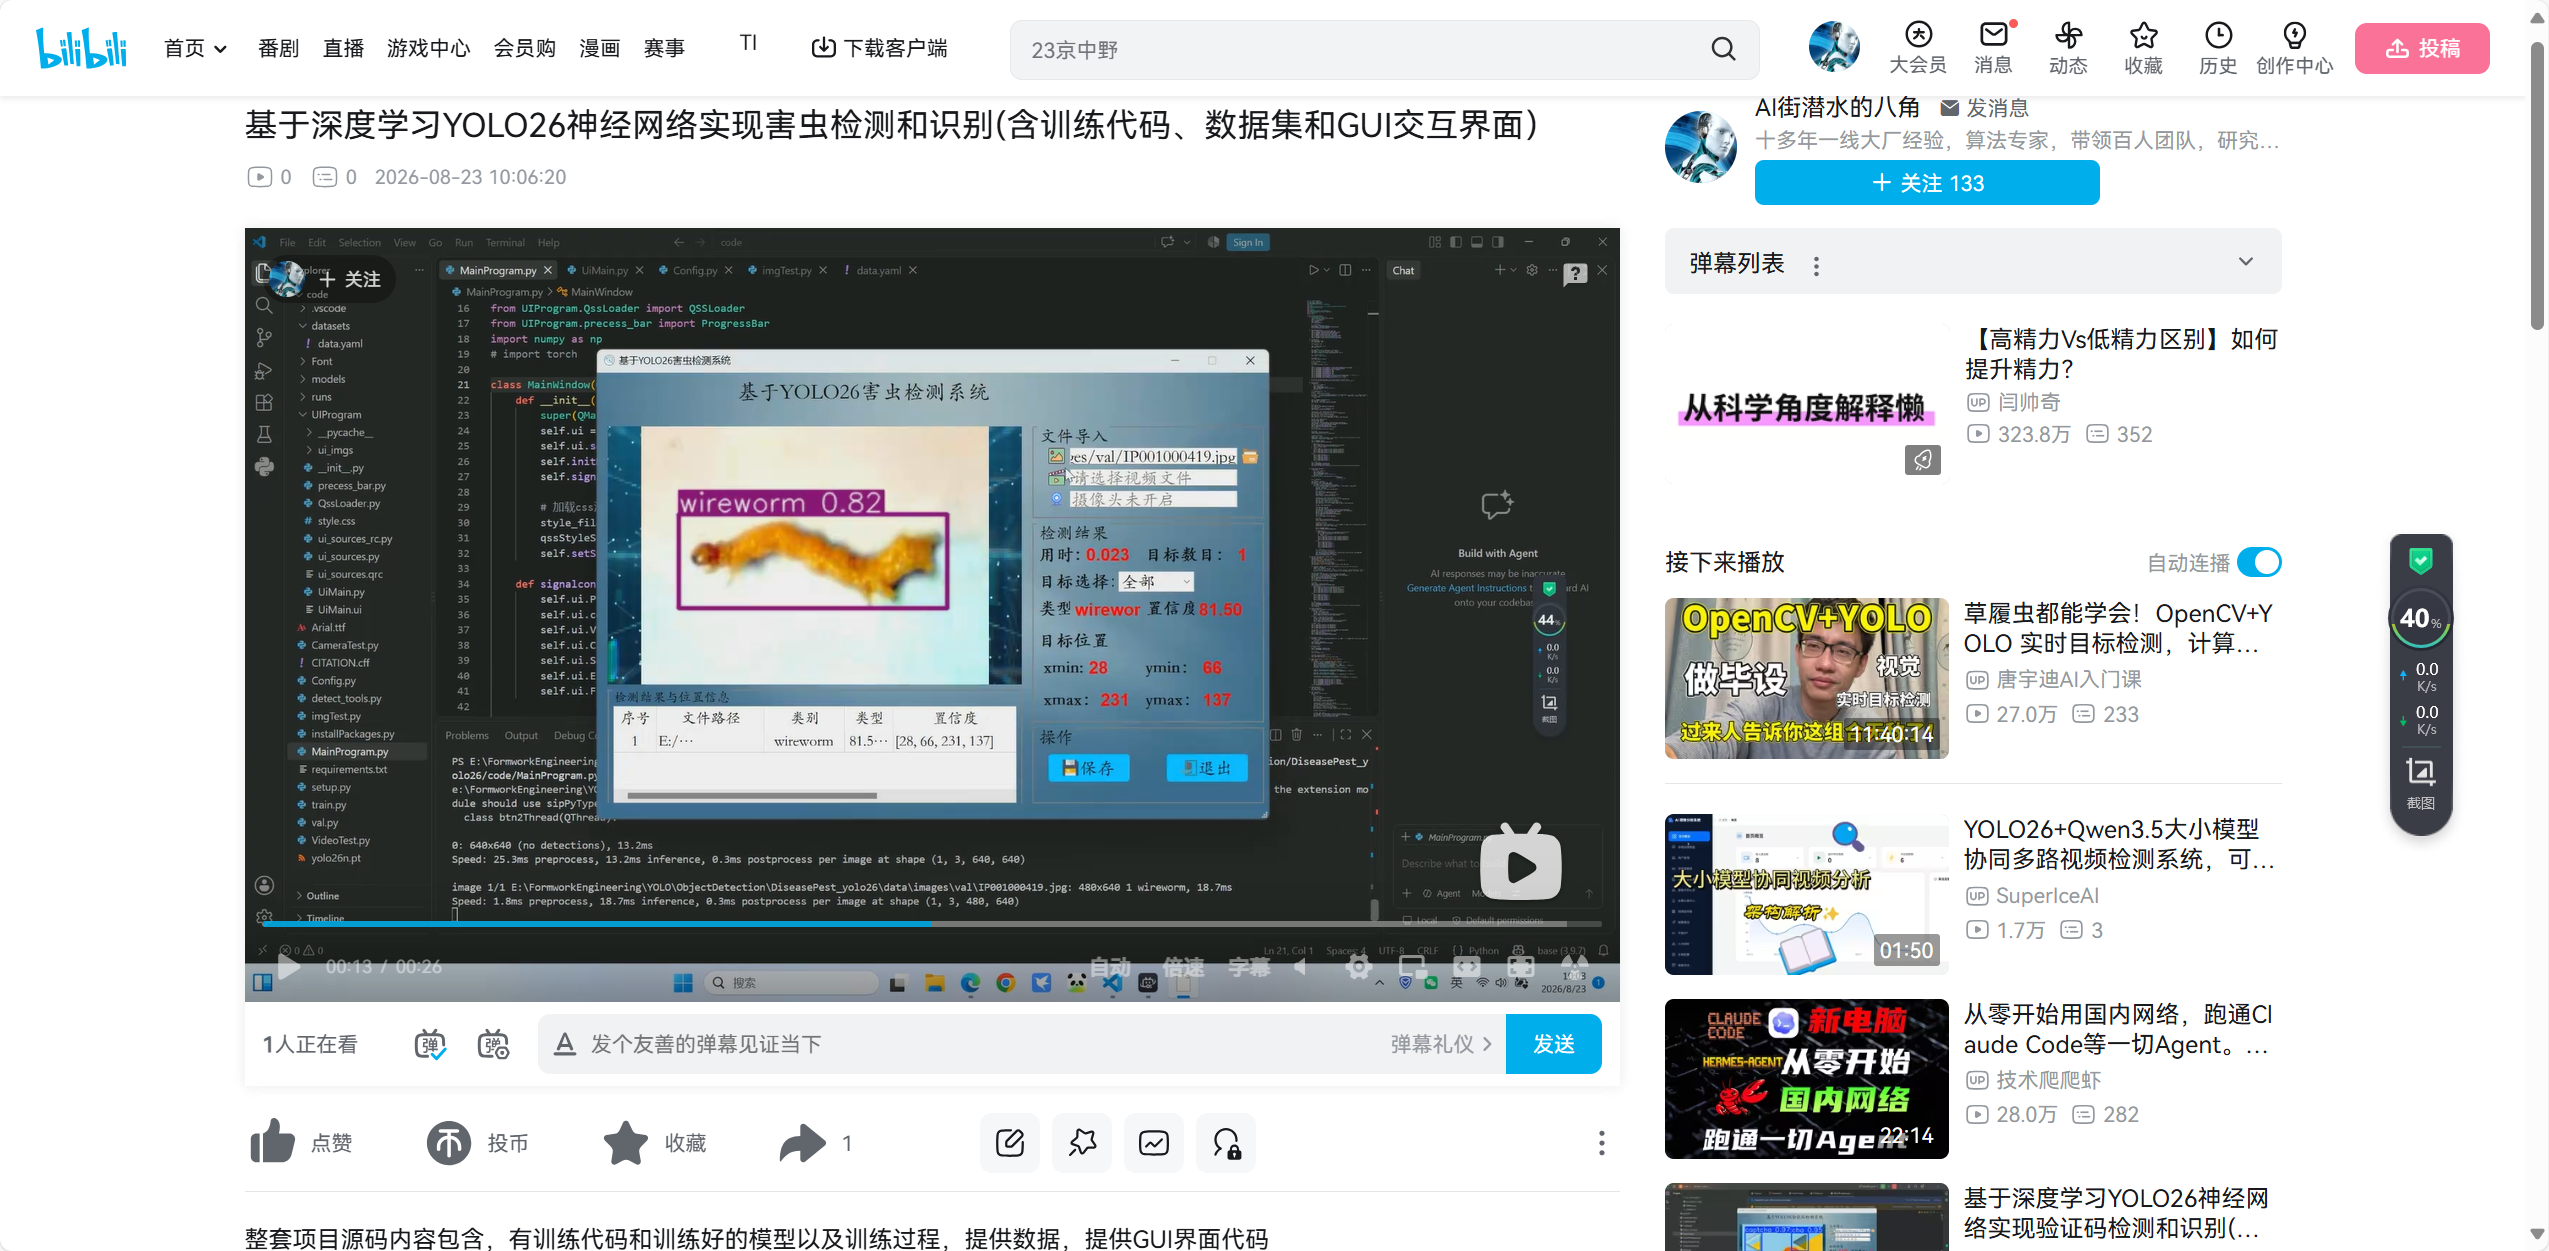This screenshot has width=2549, height=1251.
Task: Follow uploader with 关注 133 button
Action: click(1927, 183)
